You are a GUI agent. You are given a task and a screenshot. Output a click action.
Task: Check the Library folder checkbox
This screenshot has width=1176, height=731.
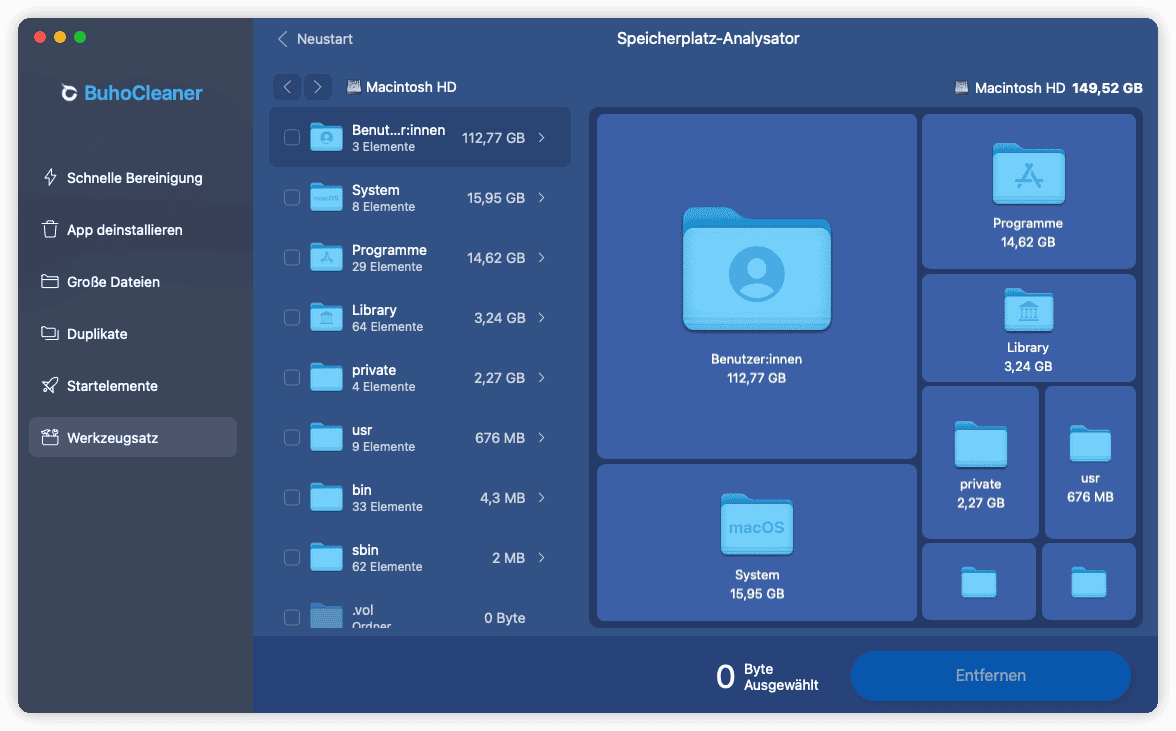pos(292,317)
